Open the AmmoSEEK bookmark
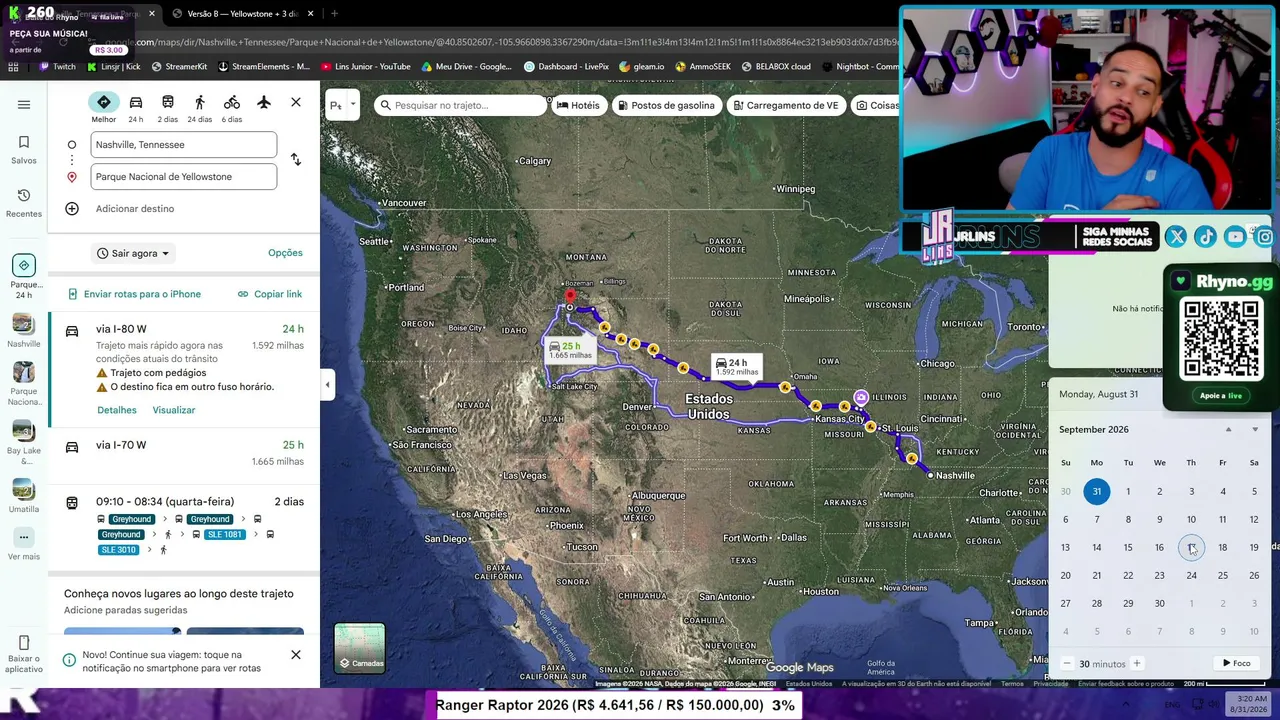 point(703,67)
